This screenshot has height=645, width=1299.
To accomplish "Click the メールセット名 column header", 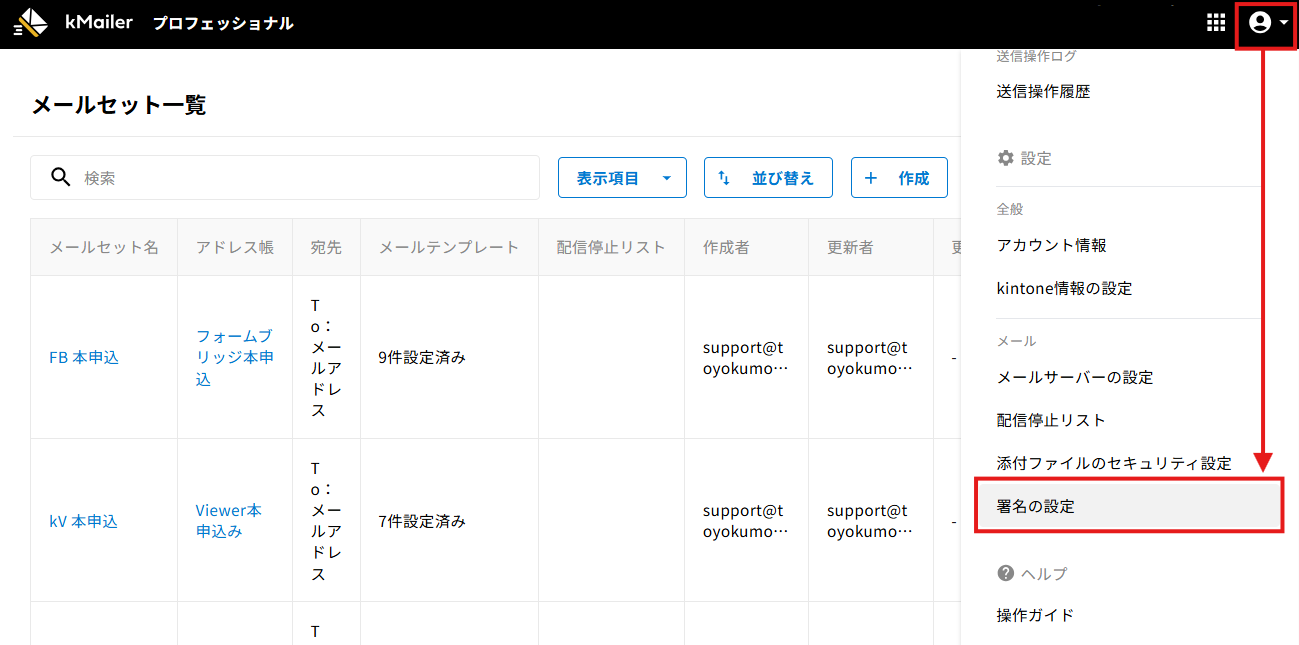I will click(x=104, y=247).
